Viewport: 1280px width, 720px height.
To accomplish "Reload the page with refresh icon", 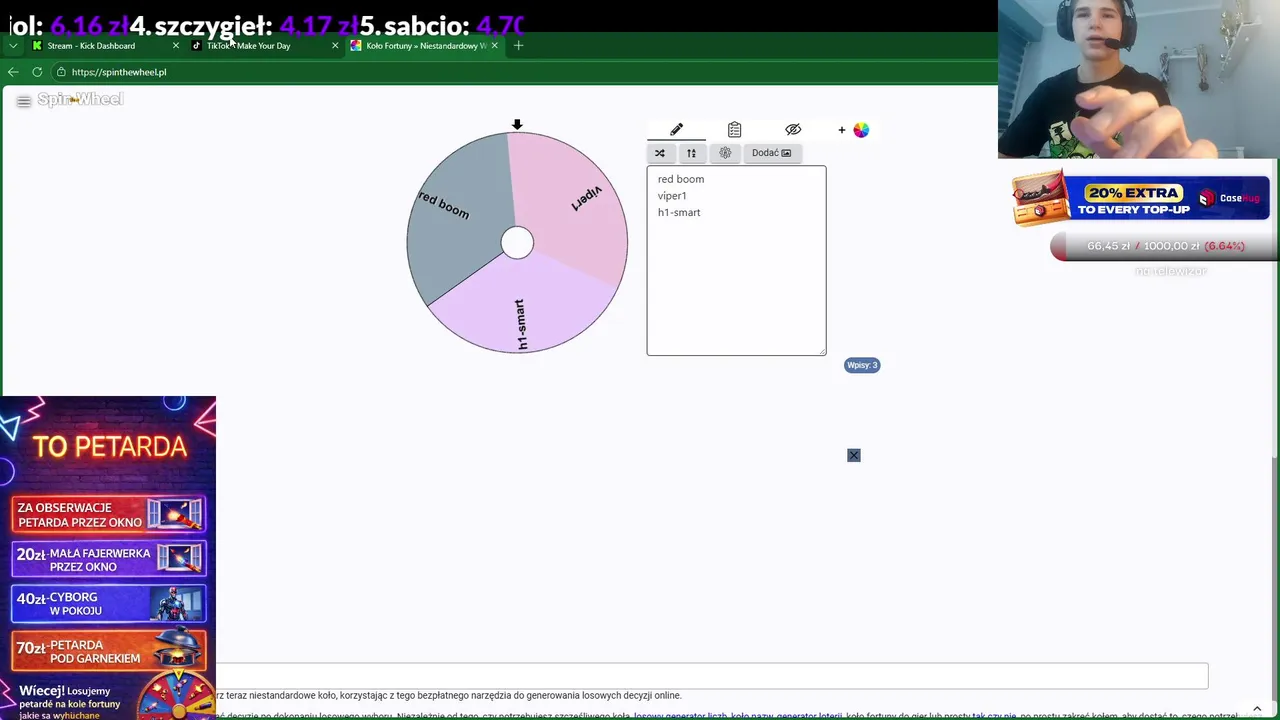I will [x=37, y=72].
